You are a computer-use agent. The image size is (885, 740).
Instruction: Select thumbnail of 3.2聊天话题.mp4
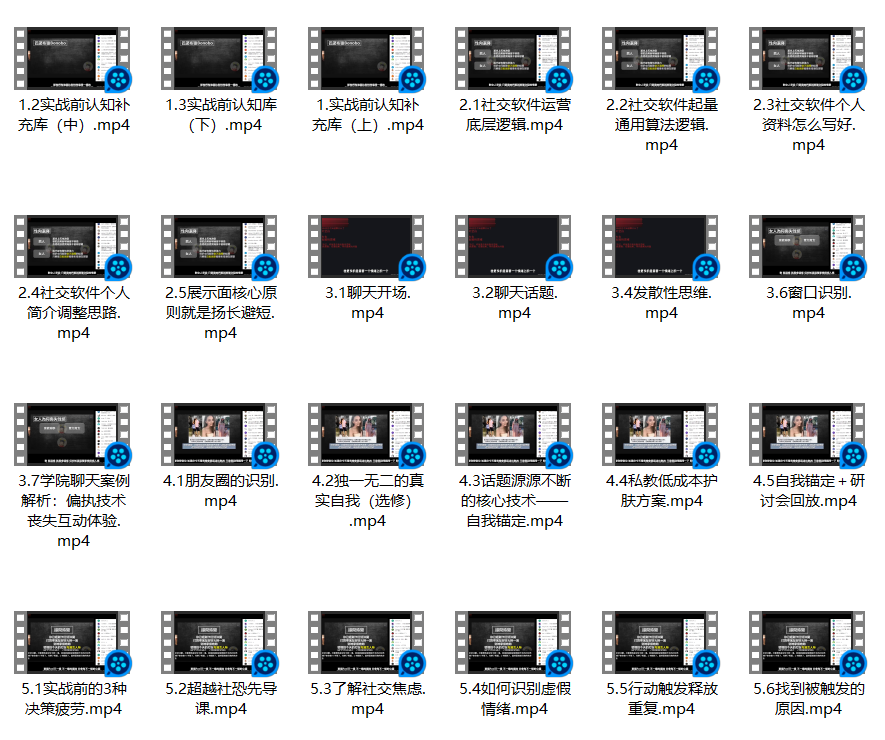pos(514,247)
